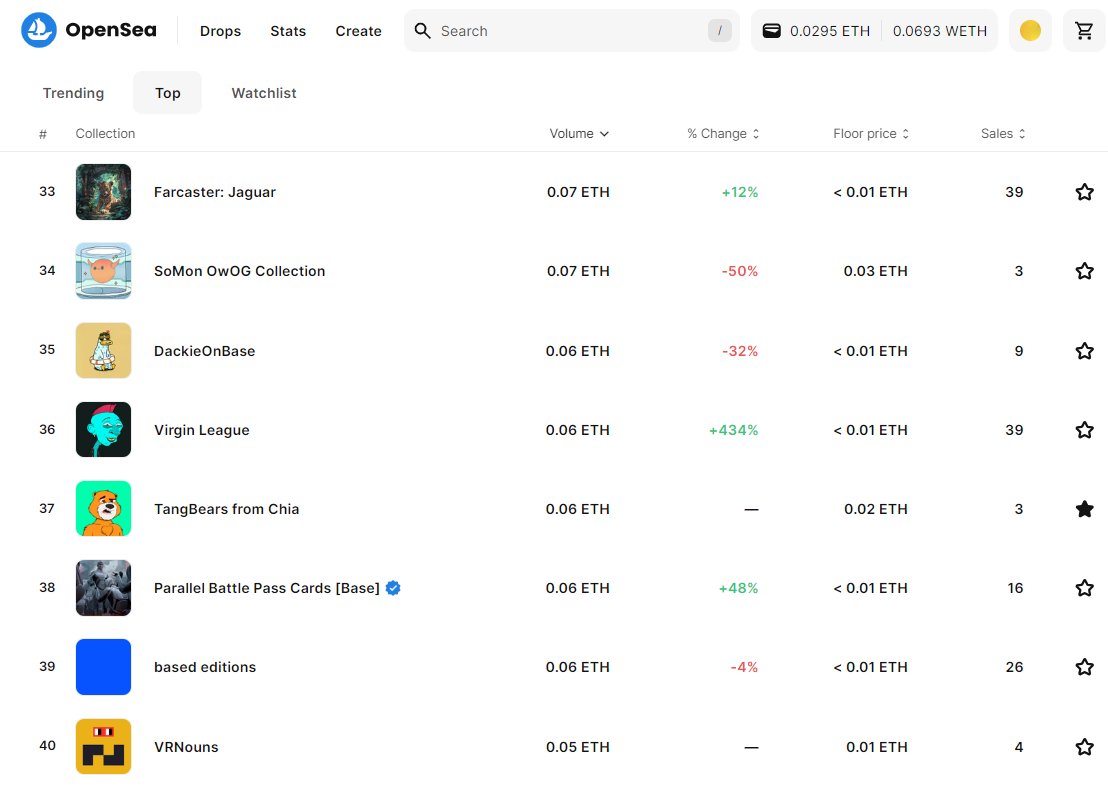Sort table by Floor price
This screenshot has height=787, width=1108.
(x=871, y=134)
